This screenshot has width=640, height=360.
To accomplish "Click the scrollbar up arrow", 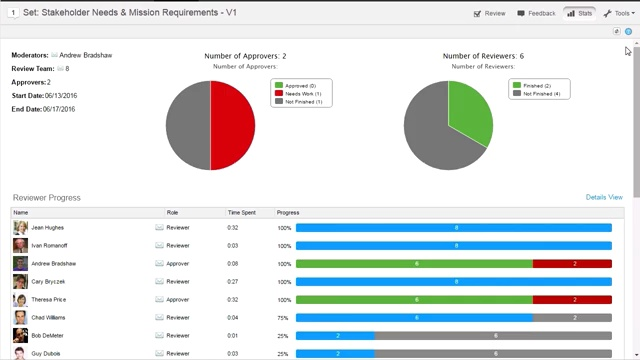I will (x=636, y=43).
